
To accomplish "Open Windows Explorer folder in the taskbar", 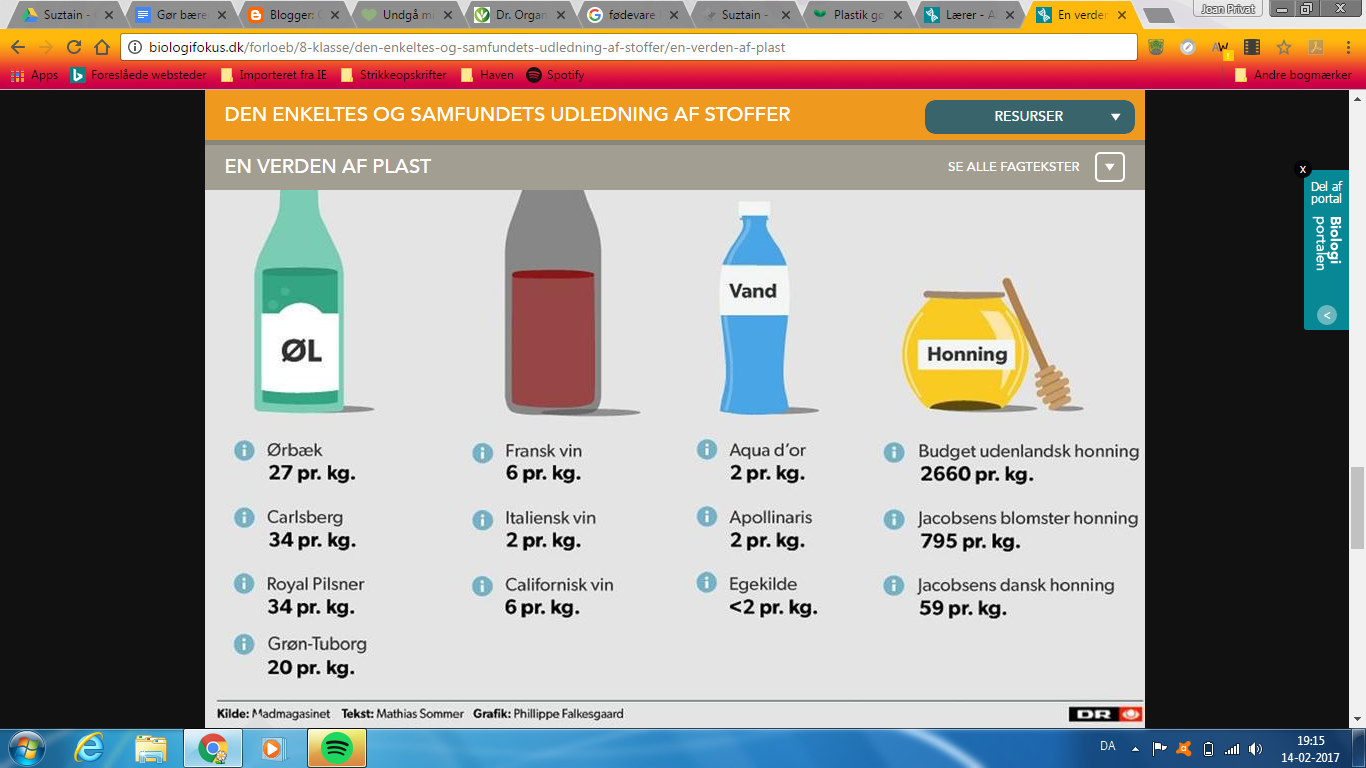I will coord(151,748).
